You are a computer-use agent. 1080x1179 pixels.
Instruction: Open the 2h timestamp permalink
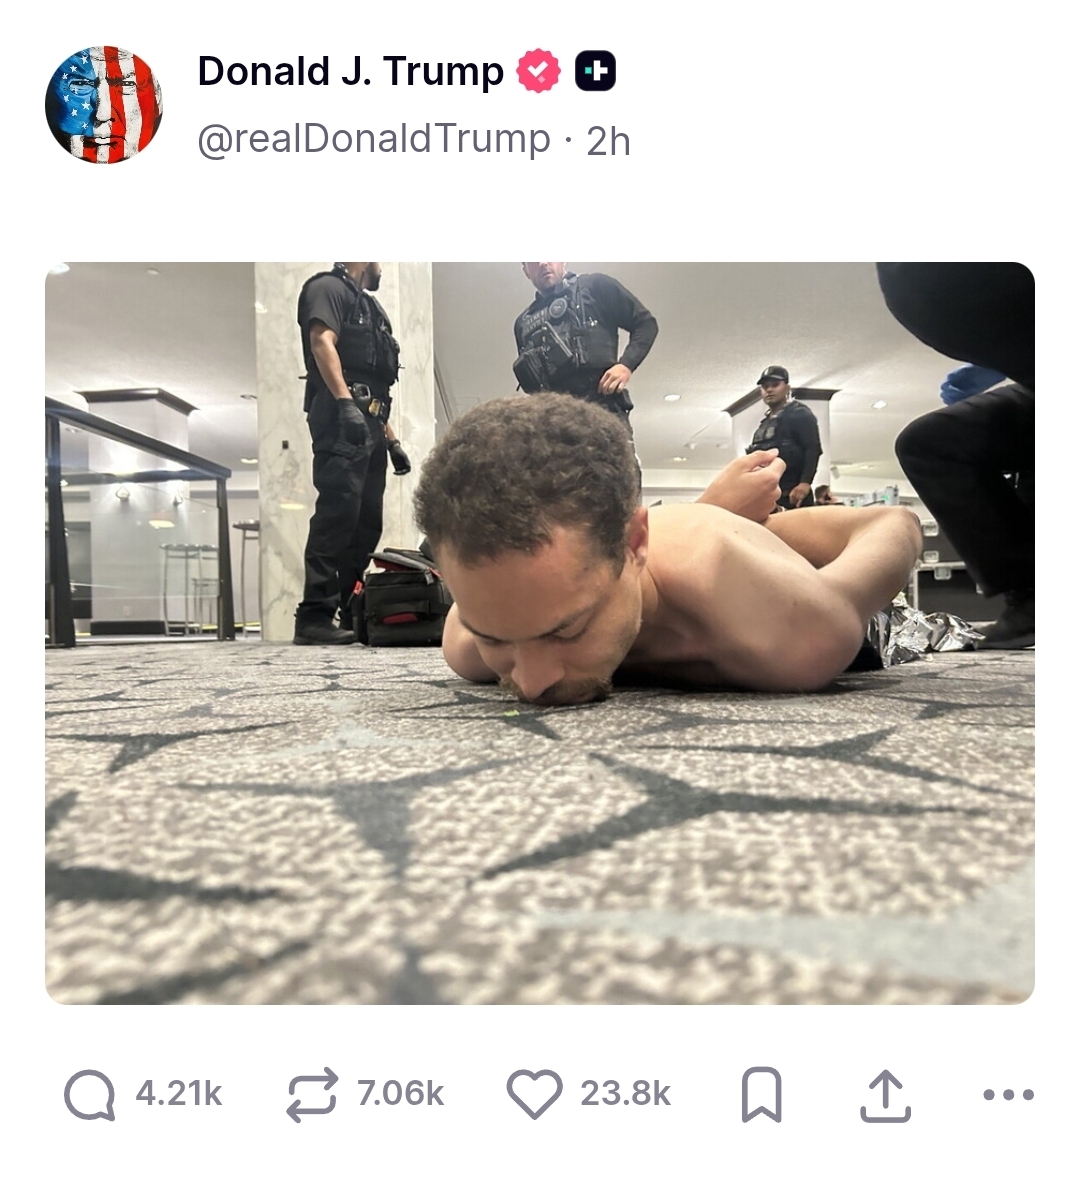[x=608, y=141]
